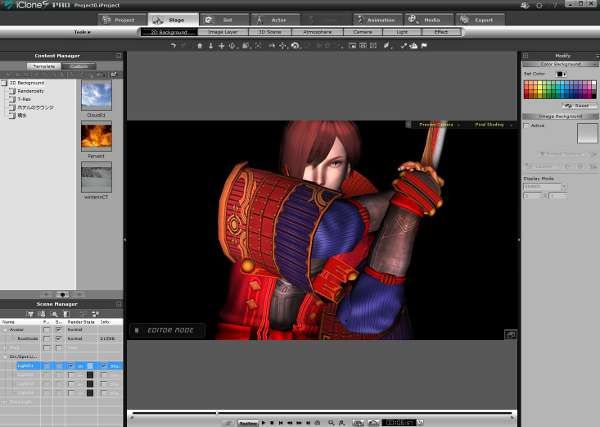Open the Light sub-tab

(x=402, y=32)
